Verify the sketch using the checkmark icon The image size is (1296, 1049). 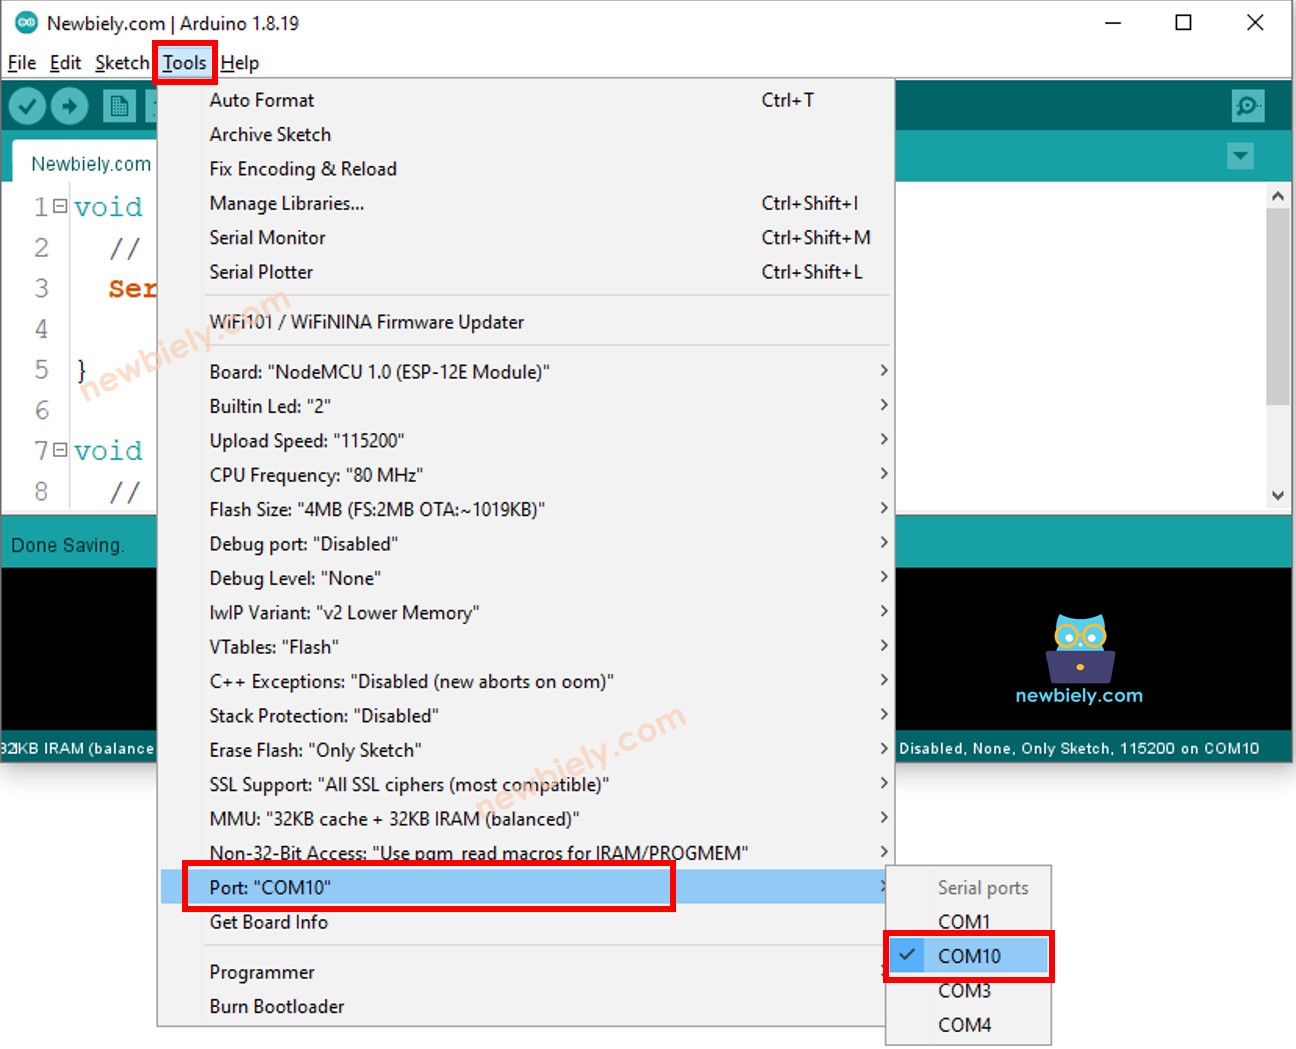coord(26,105)
